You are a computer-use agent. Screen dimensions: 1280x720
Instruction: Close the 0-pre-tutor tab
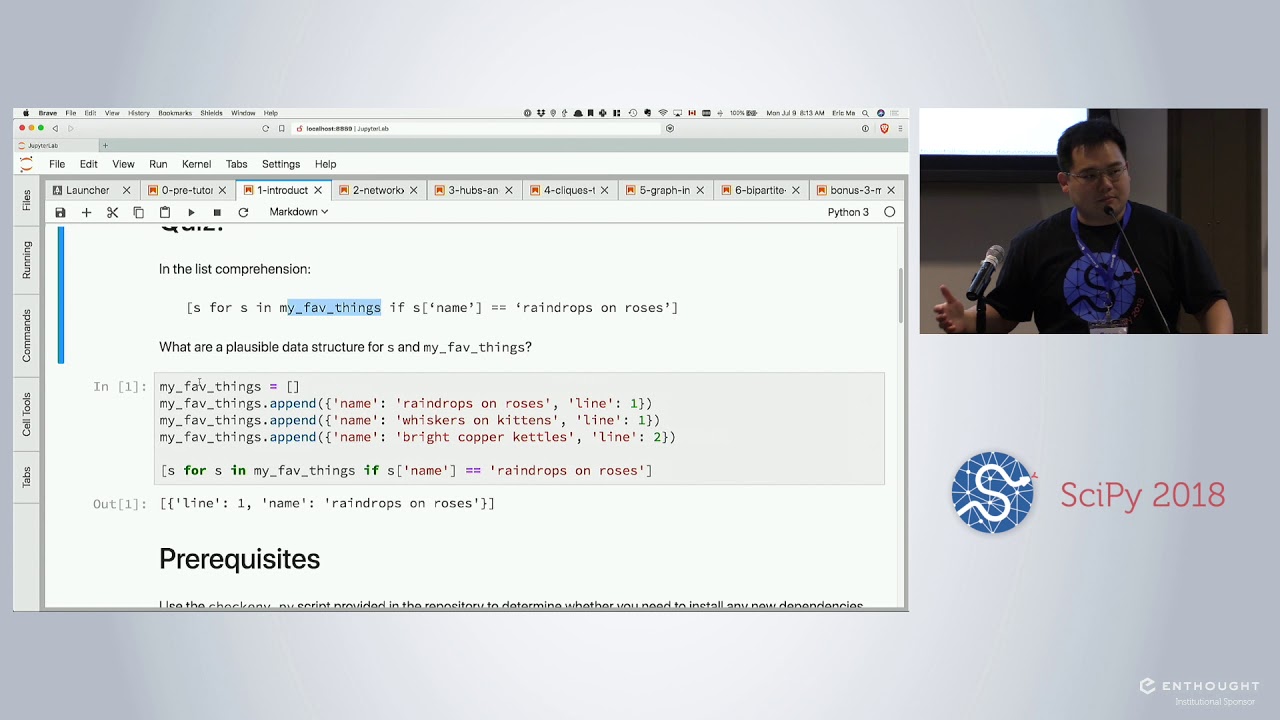point(222,190)
